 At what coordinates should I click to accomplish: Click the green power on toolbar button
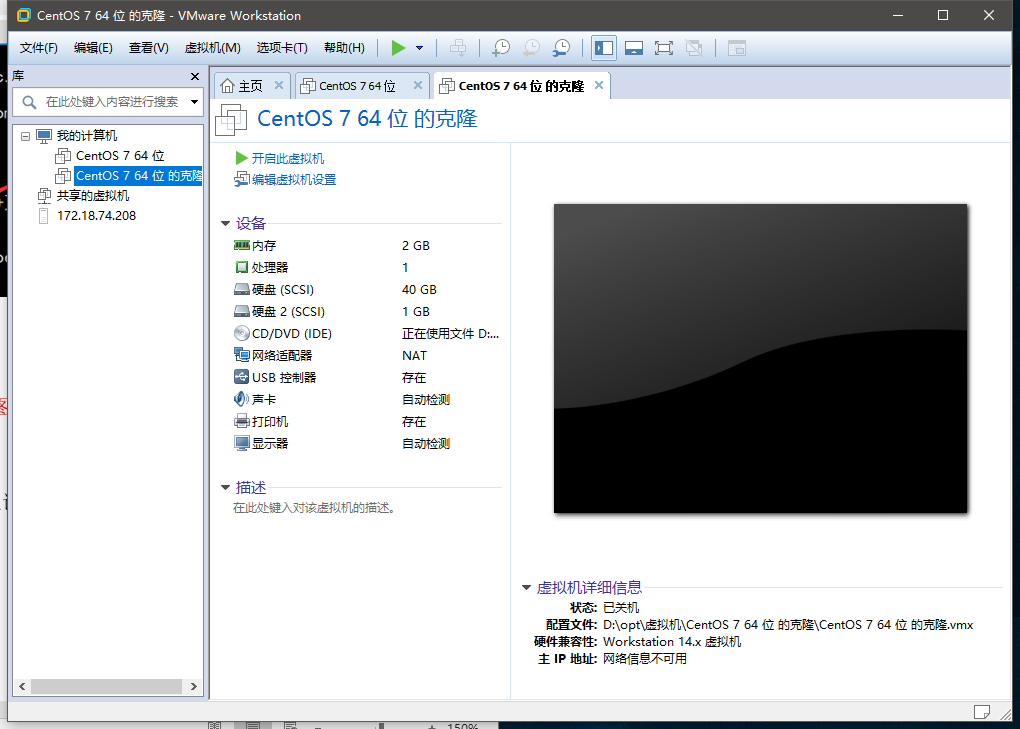click(398, 47)
